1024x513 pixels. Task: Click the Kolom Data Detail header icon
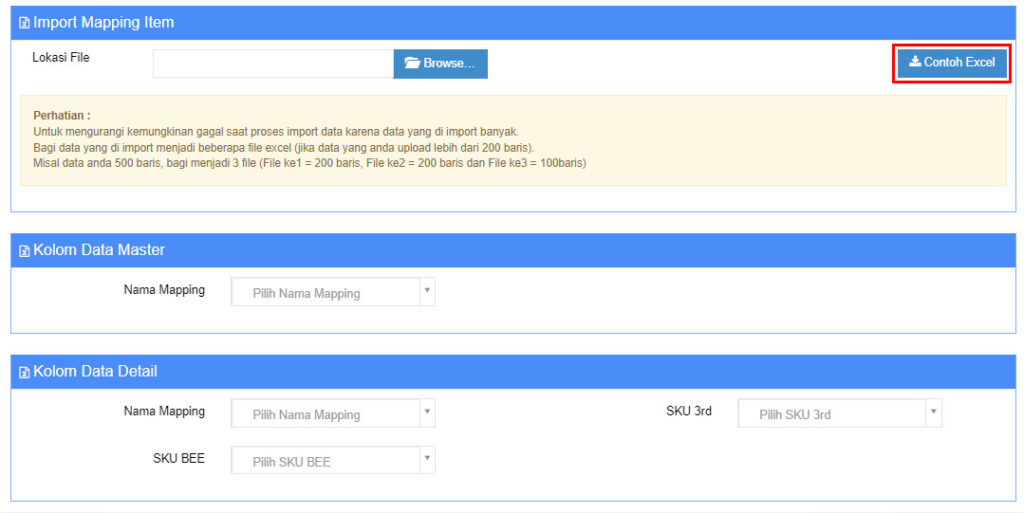click(x=25, y=372)
